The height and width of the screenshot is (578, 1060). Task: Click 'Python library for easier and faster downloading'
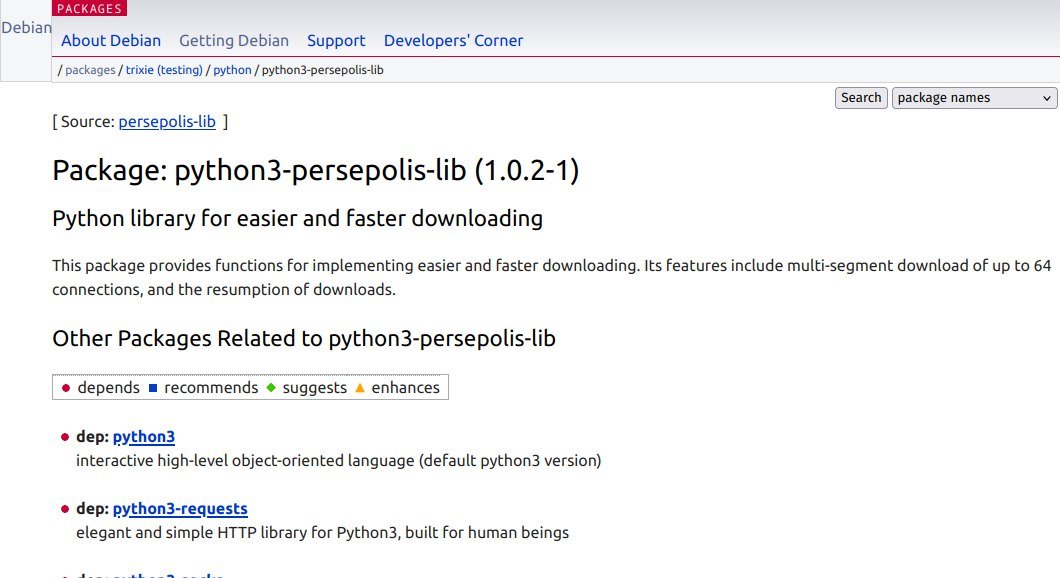click(x=297, y=218)
